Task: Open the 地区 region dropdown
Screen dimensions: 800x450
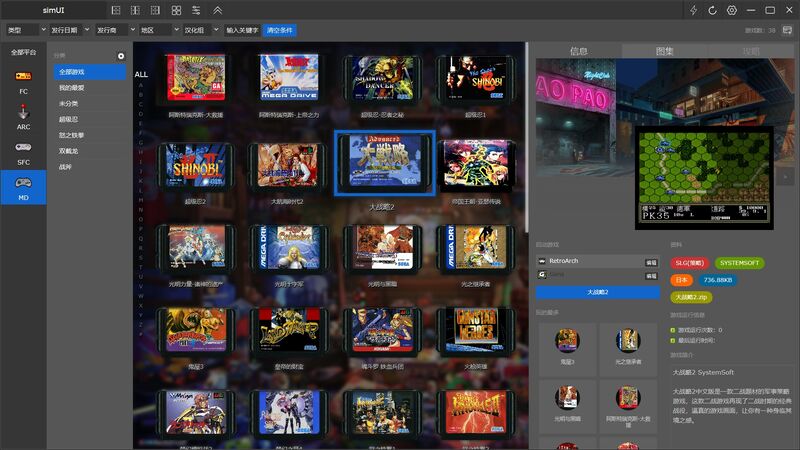Action: 157,30
